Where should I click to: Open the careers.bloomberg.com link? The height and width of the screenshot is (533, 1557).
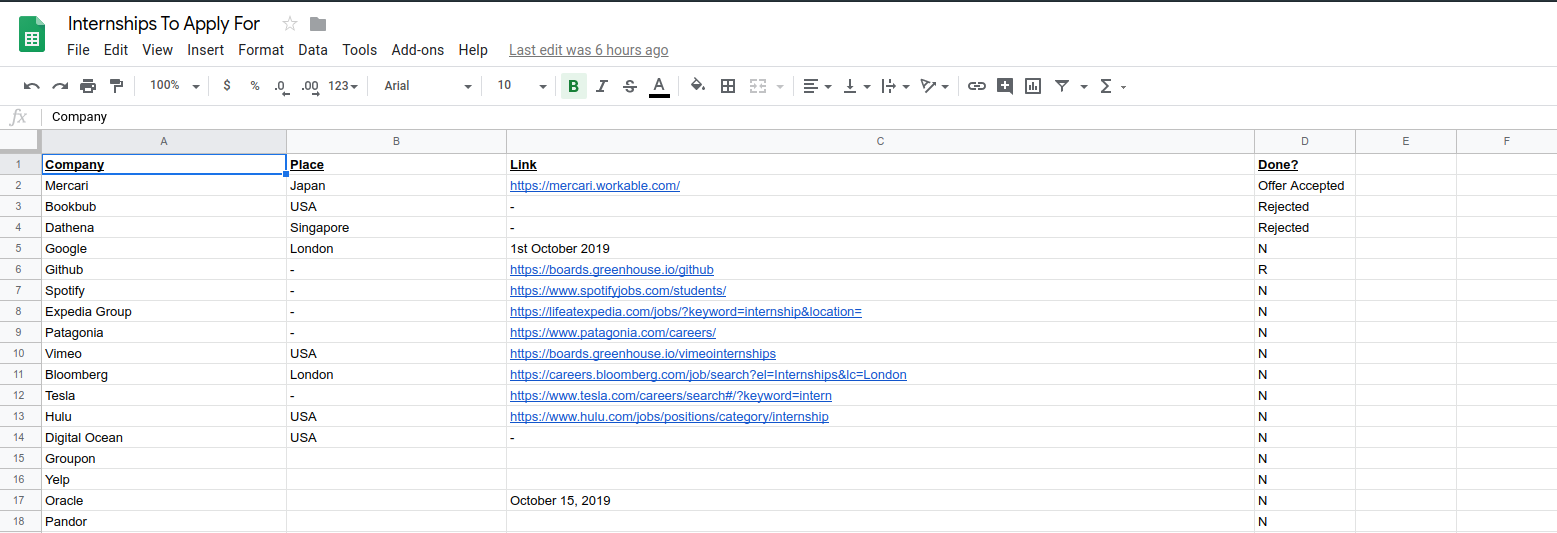click(708, 375)
